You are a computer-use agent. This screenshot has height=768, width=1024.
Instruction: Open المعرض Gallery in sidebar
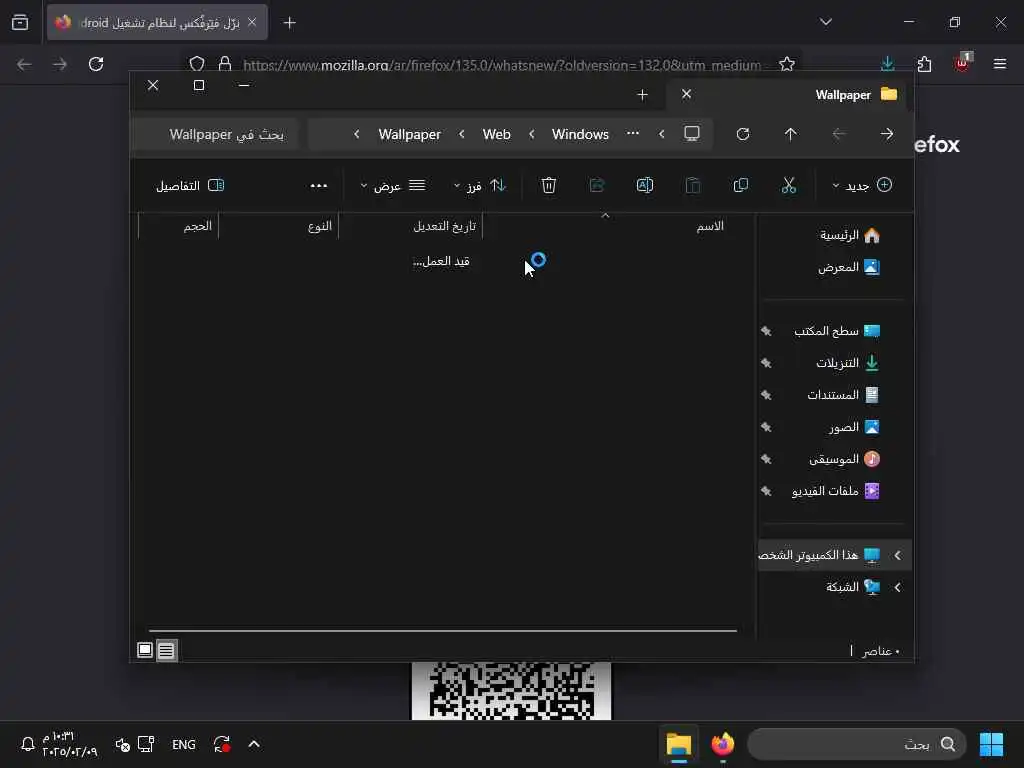[x=848, y=267]
